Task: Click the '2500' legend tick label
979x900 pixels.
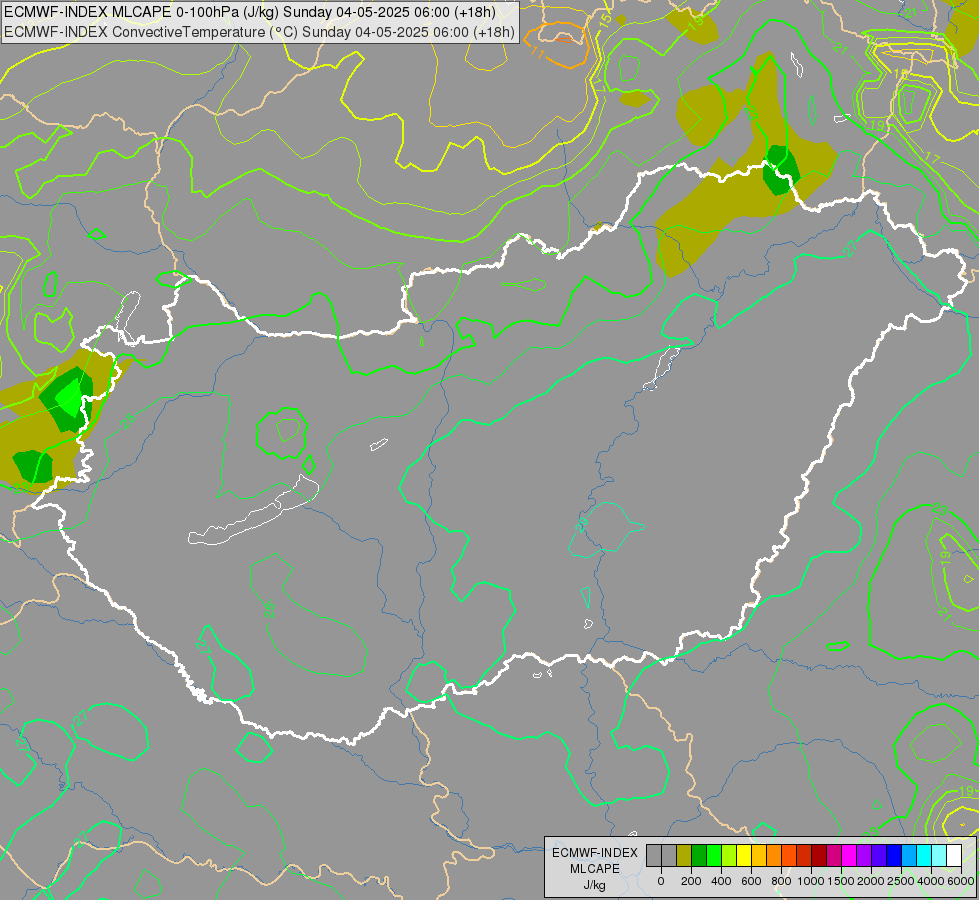Action: pos(901,881)
